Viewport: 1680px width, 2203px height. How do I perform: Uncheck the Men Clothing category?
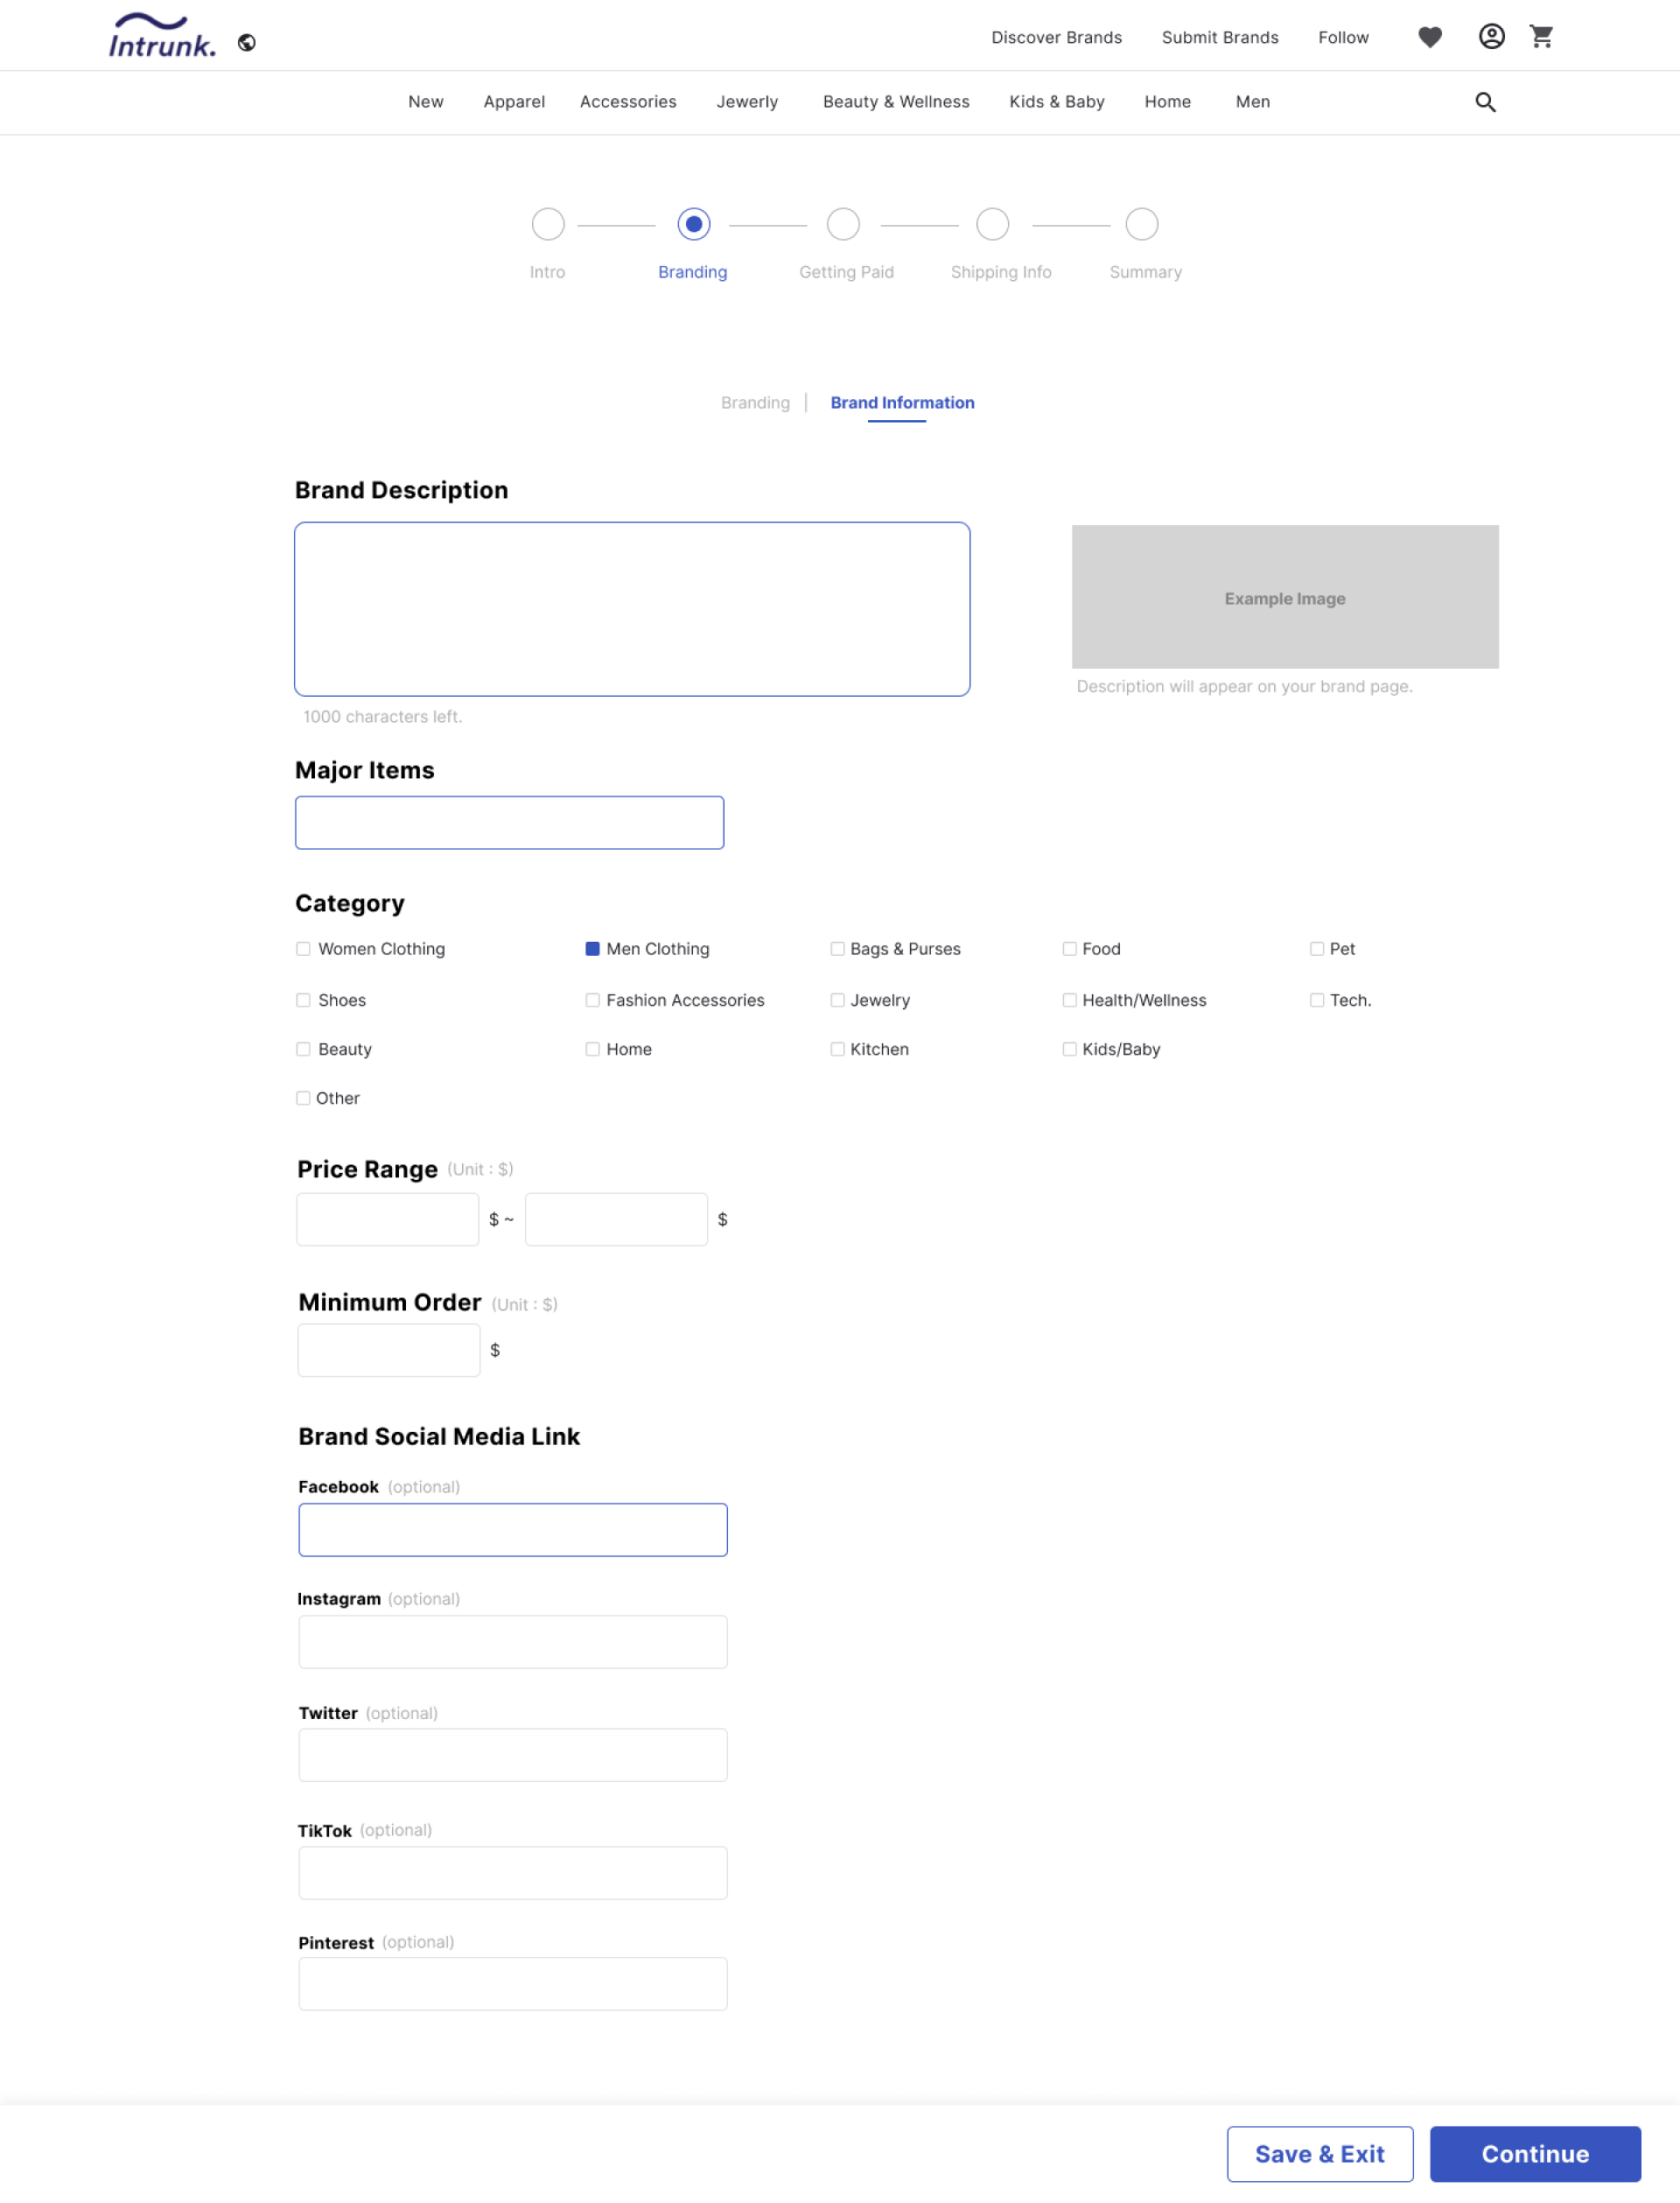click(592, 949)
